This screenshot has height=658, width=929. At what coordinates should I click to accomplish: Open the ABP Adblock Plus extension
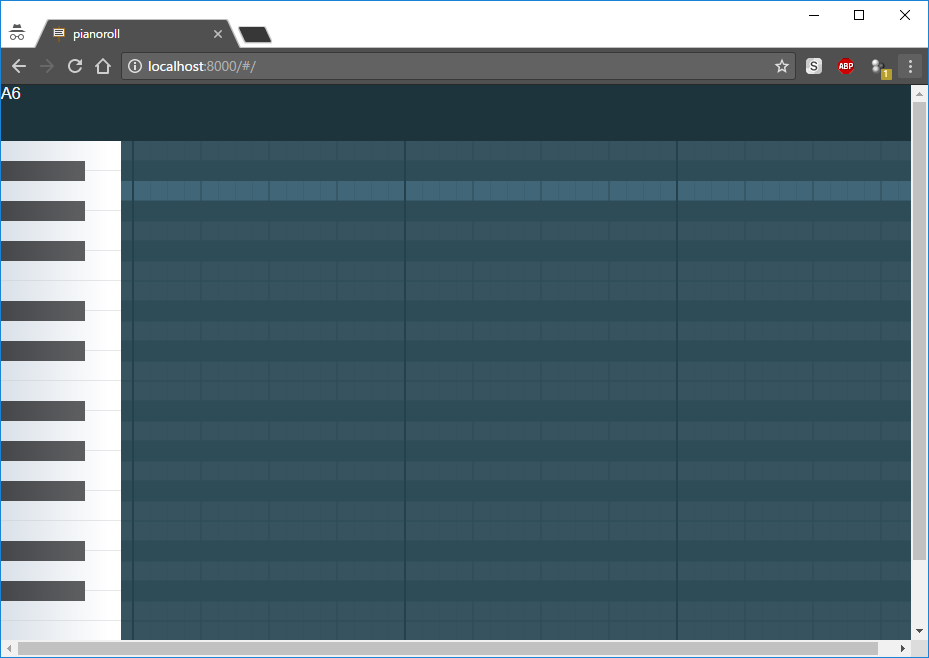[x=846, y=66]
